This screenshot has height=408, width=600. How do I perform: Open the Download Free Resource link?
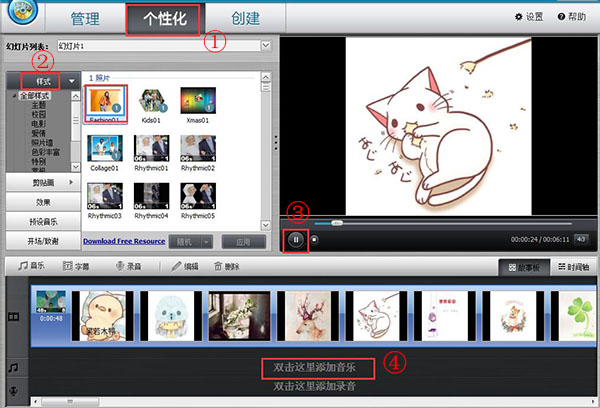124,241
